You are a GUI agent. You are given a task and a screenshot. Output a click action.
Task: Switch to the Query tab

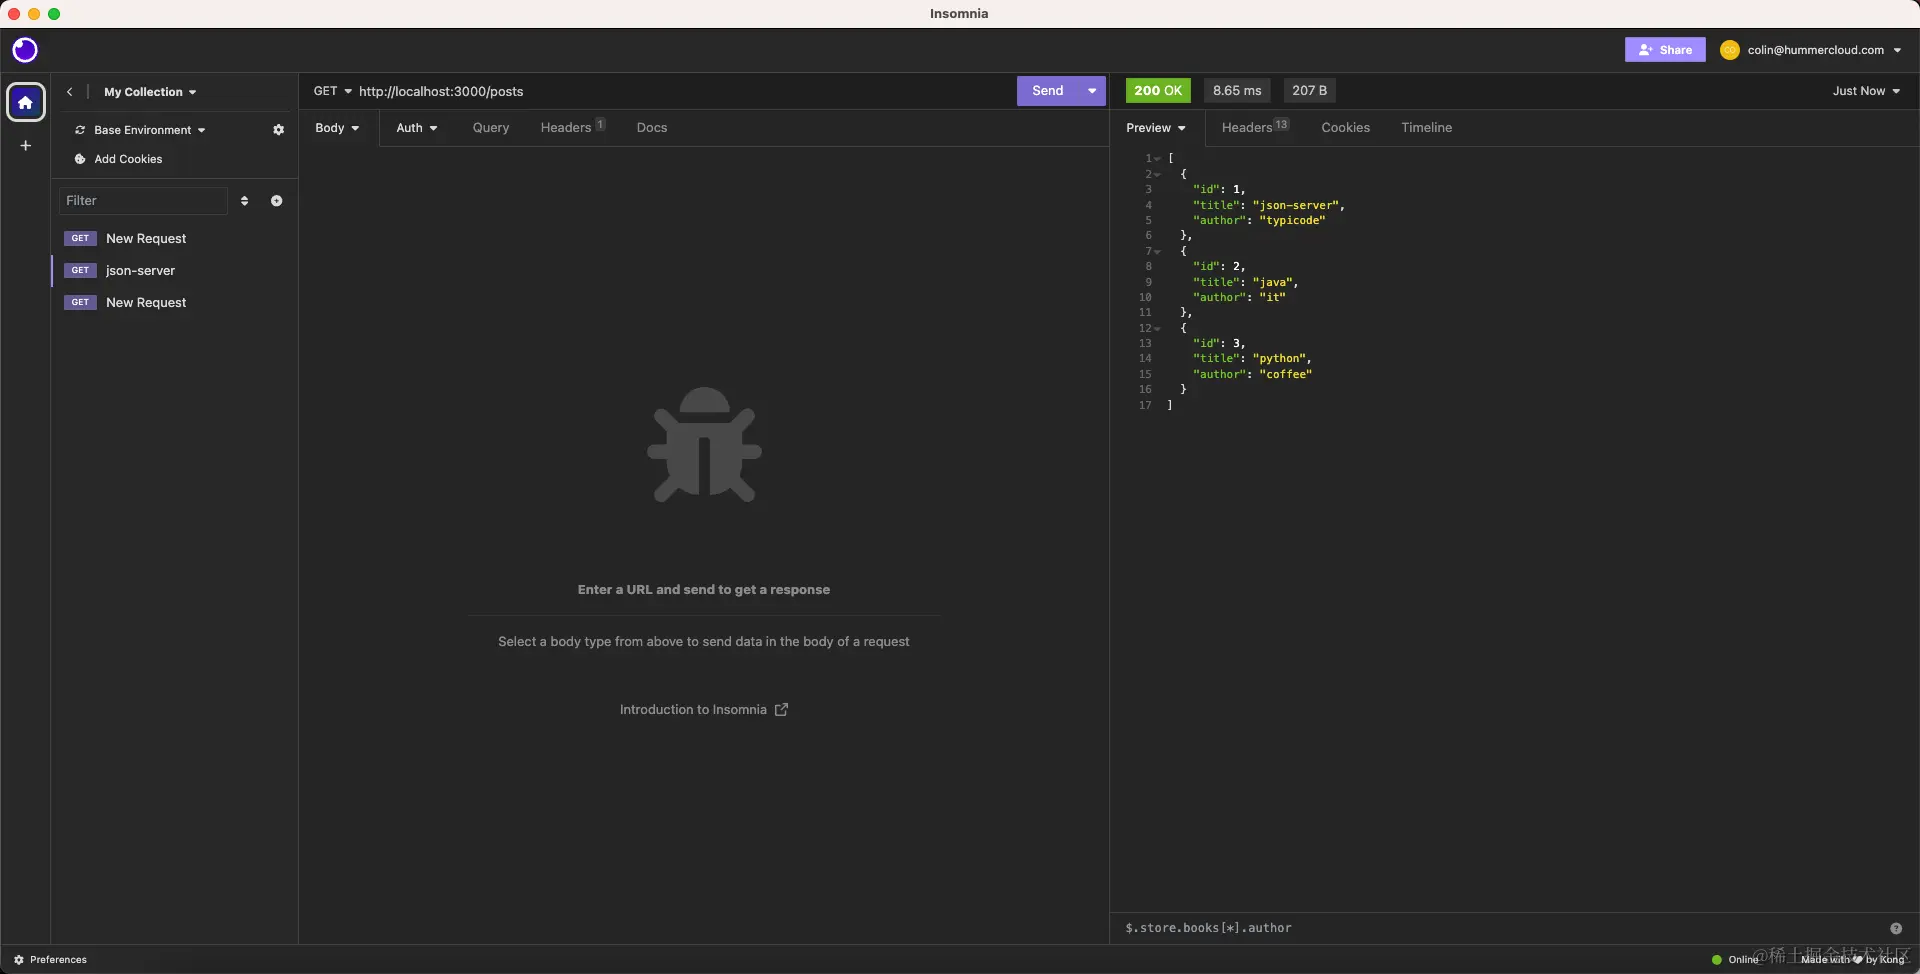491,128
